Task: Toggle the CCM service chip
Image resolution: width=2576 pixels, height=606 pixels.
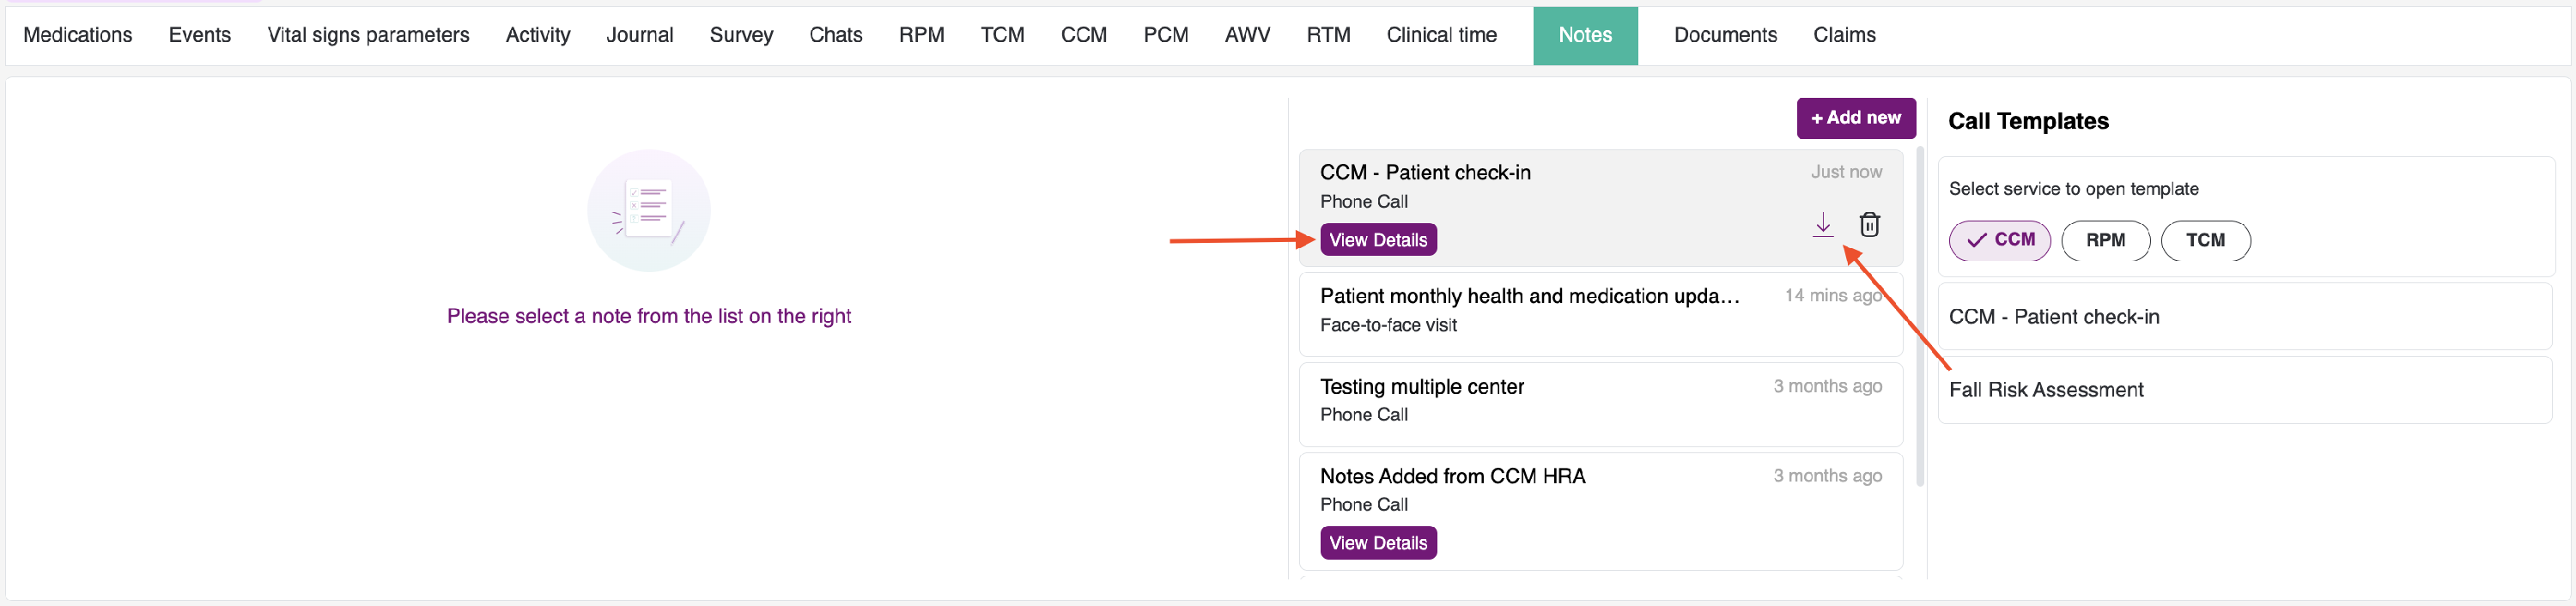Action: coord(2000,240)
